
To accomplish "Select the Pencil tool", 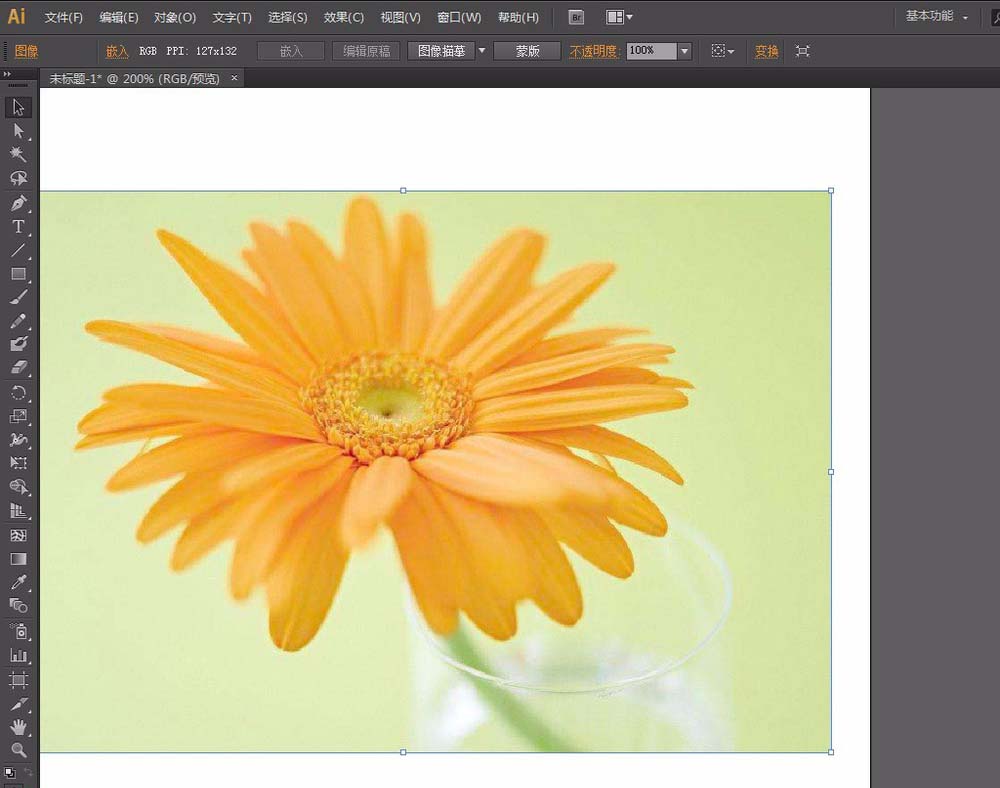I will click(18, 321).
